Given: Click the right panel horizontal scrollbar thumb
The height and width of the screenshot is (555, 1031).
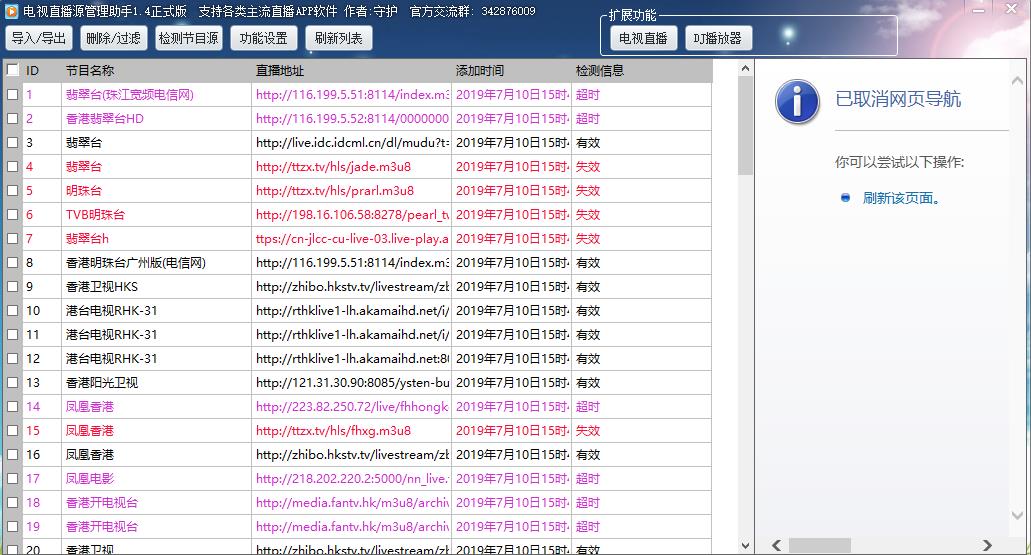Looking at the screenshot, I should pos(819,545).
